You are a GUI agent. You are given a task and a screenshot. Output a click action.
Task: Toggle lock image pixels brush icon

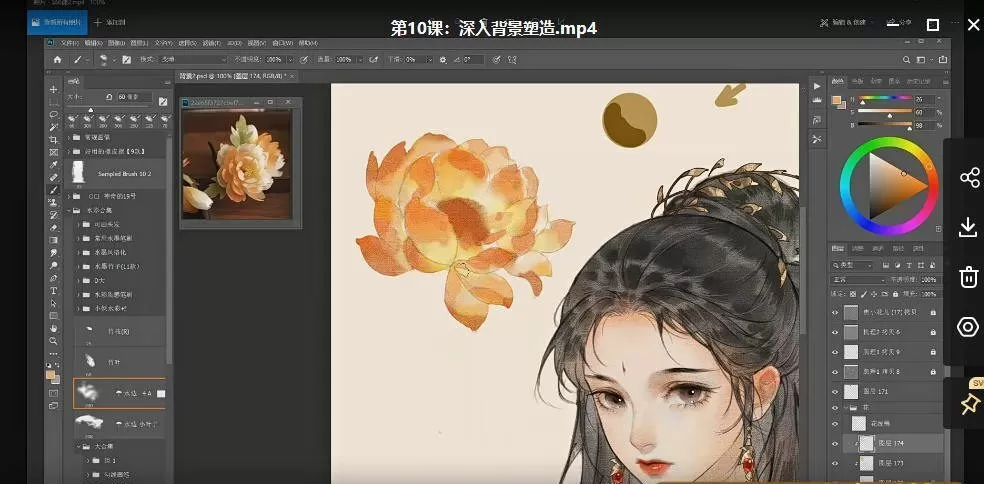coord(864,294)
